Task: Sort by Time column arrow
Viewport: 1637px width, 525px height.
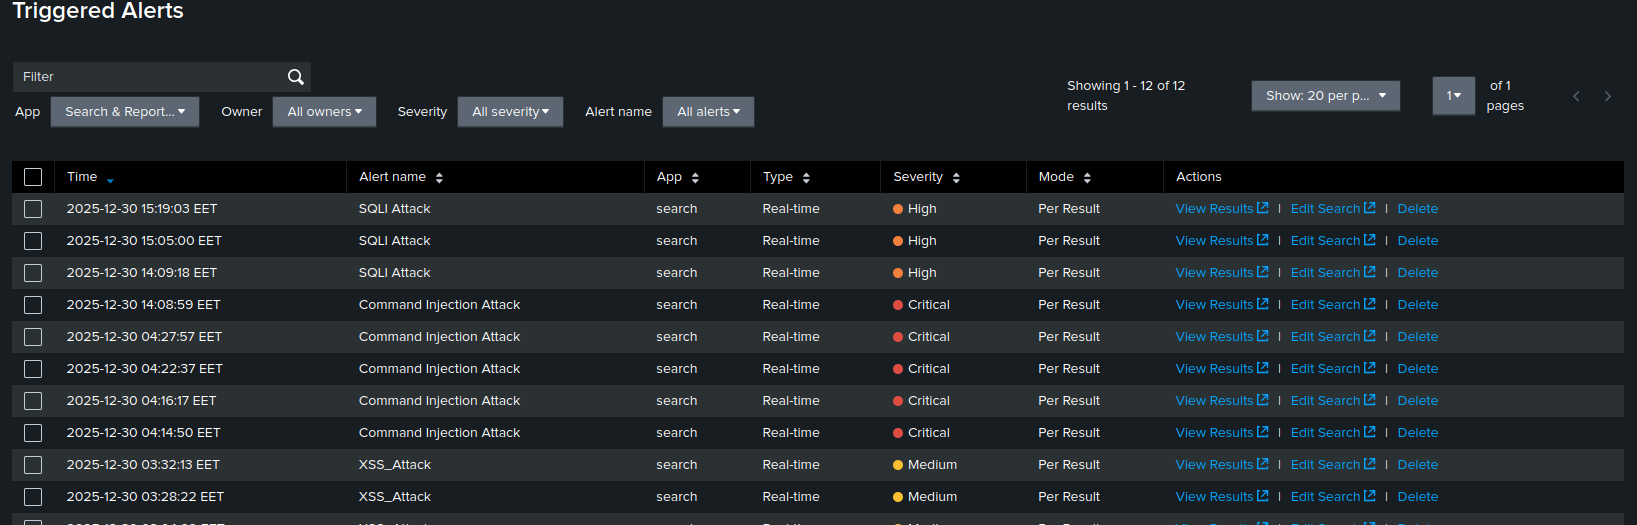Action: click(110, 180)
